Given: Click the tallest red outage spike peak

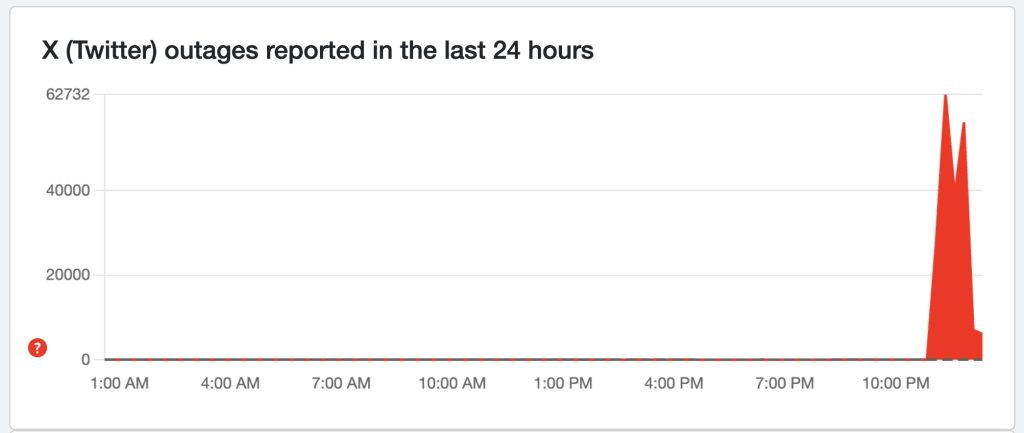Looking at the screenshot, I should 945,100.
